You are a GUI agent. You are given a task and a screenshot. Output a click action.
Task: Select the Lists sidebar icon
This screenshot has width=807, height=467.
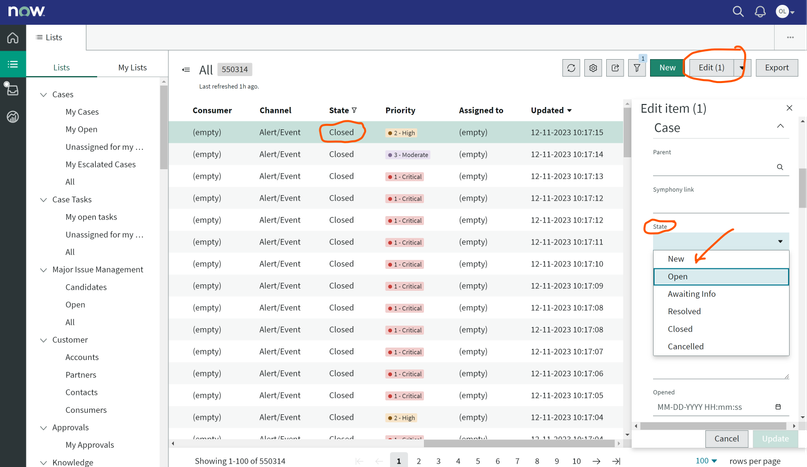click(x=13, y=64)
